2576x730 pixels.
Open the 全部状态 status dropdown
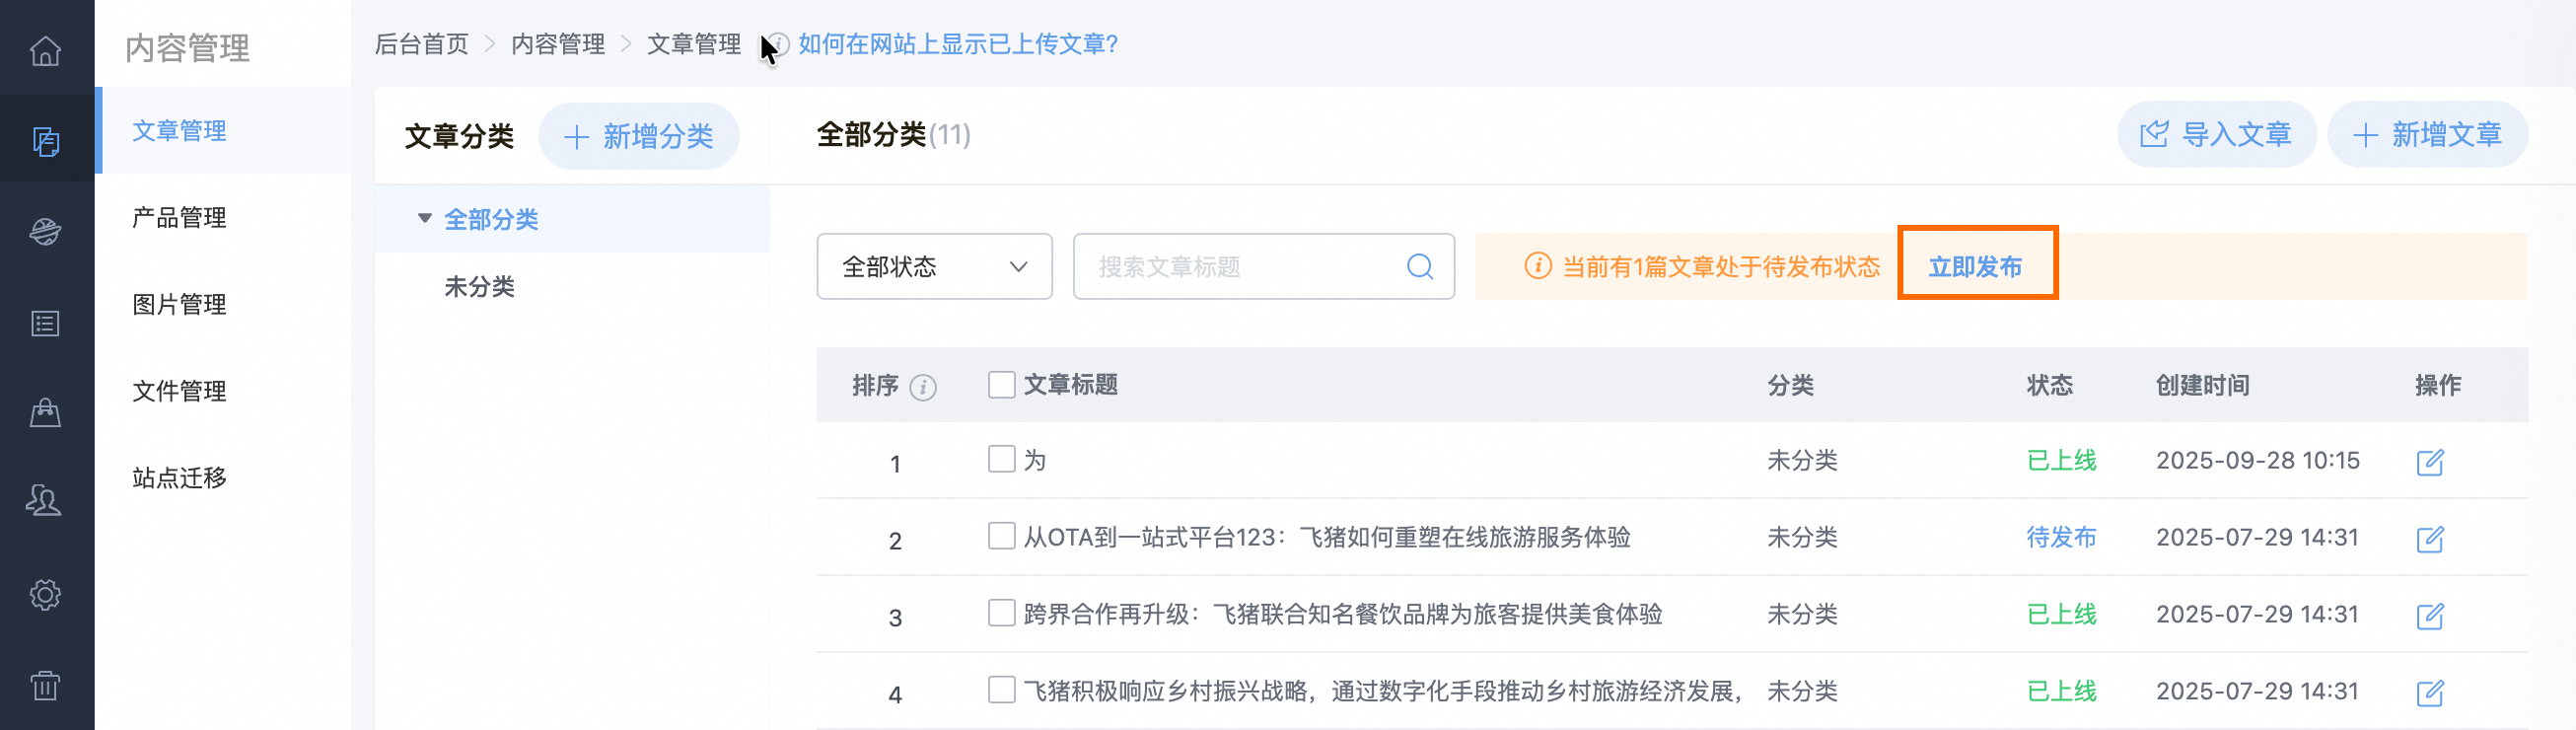click(x=934, y=267)
